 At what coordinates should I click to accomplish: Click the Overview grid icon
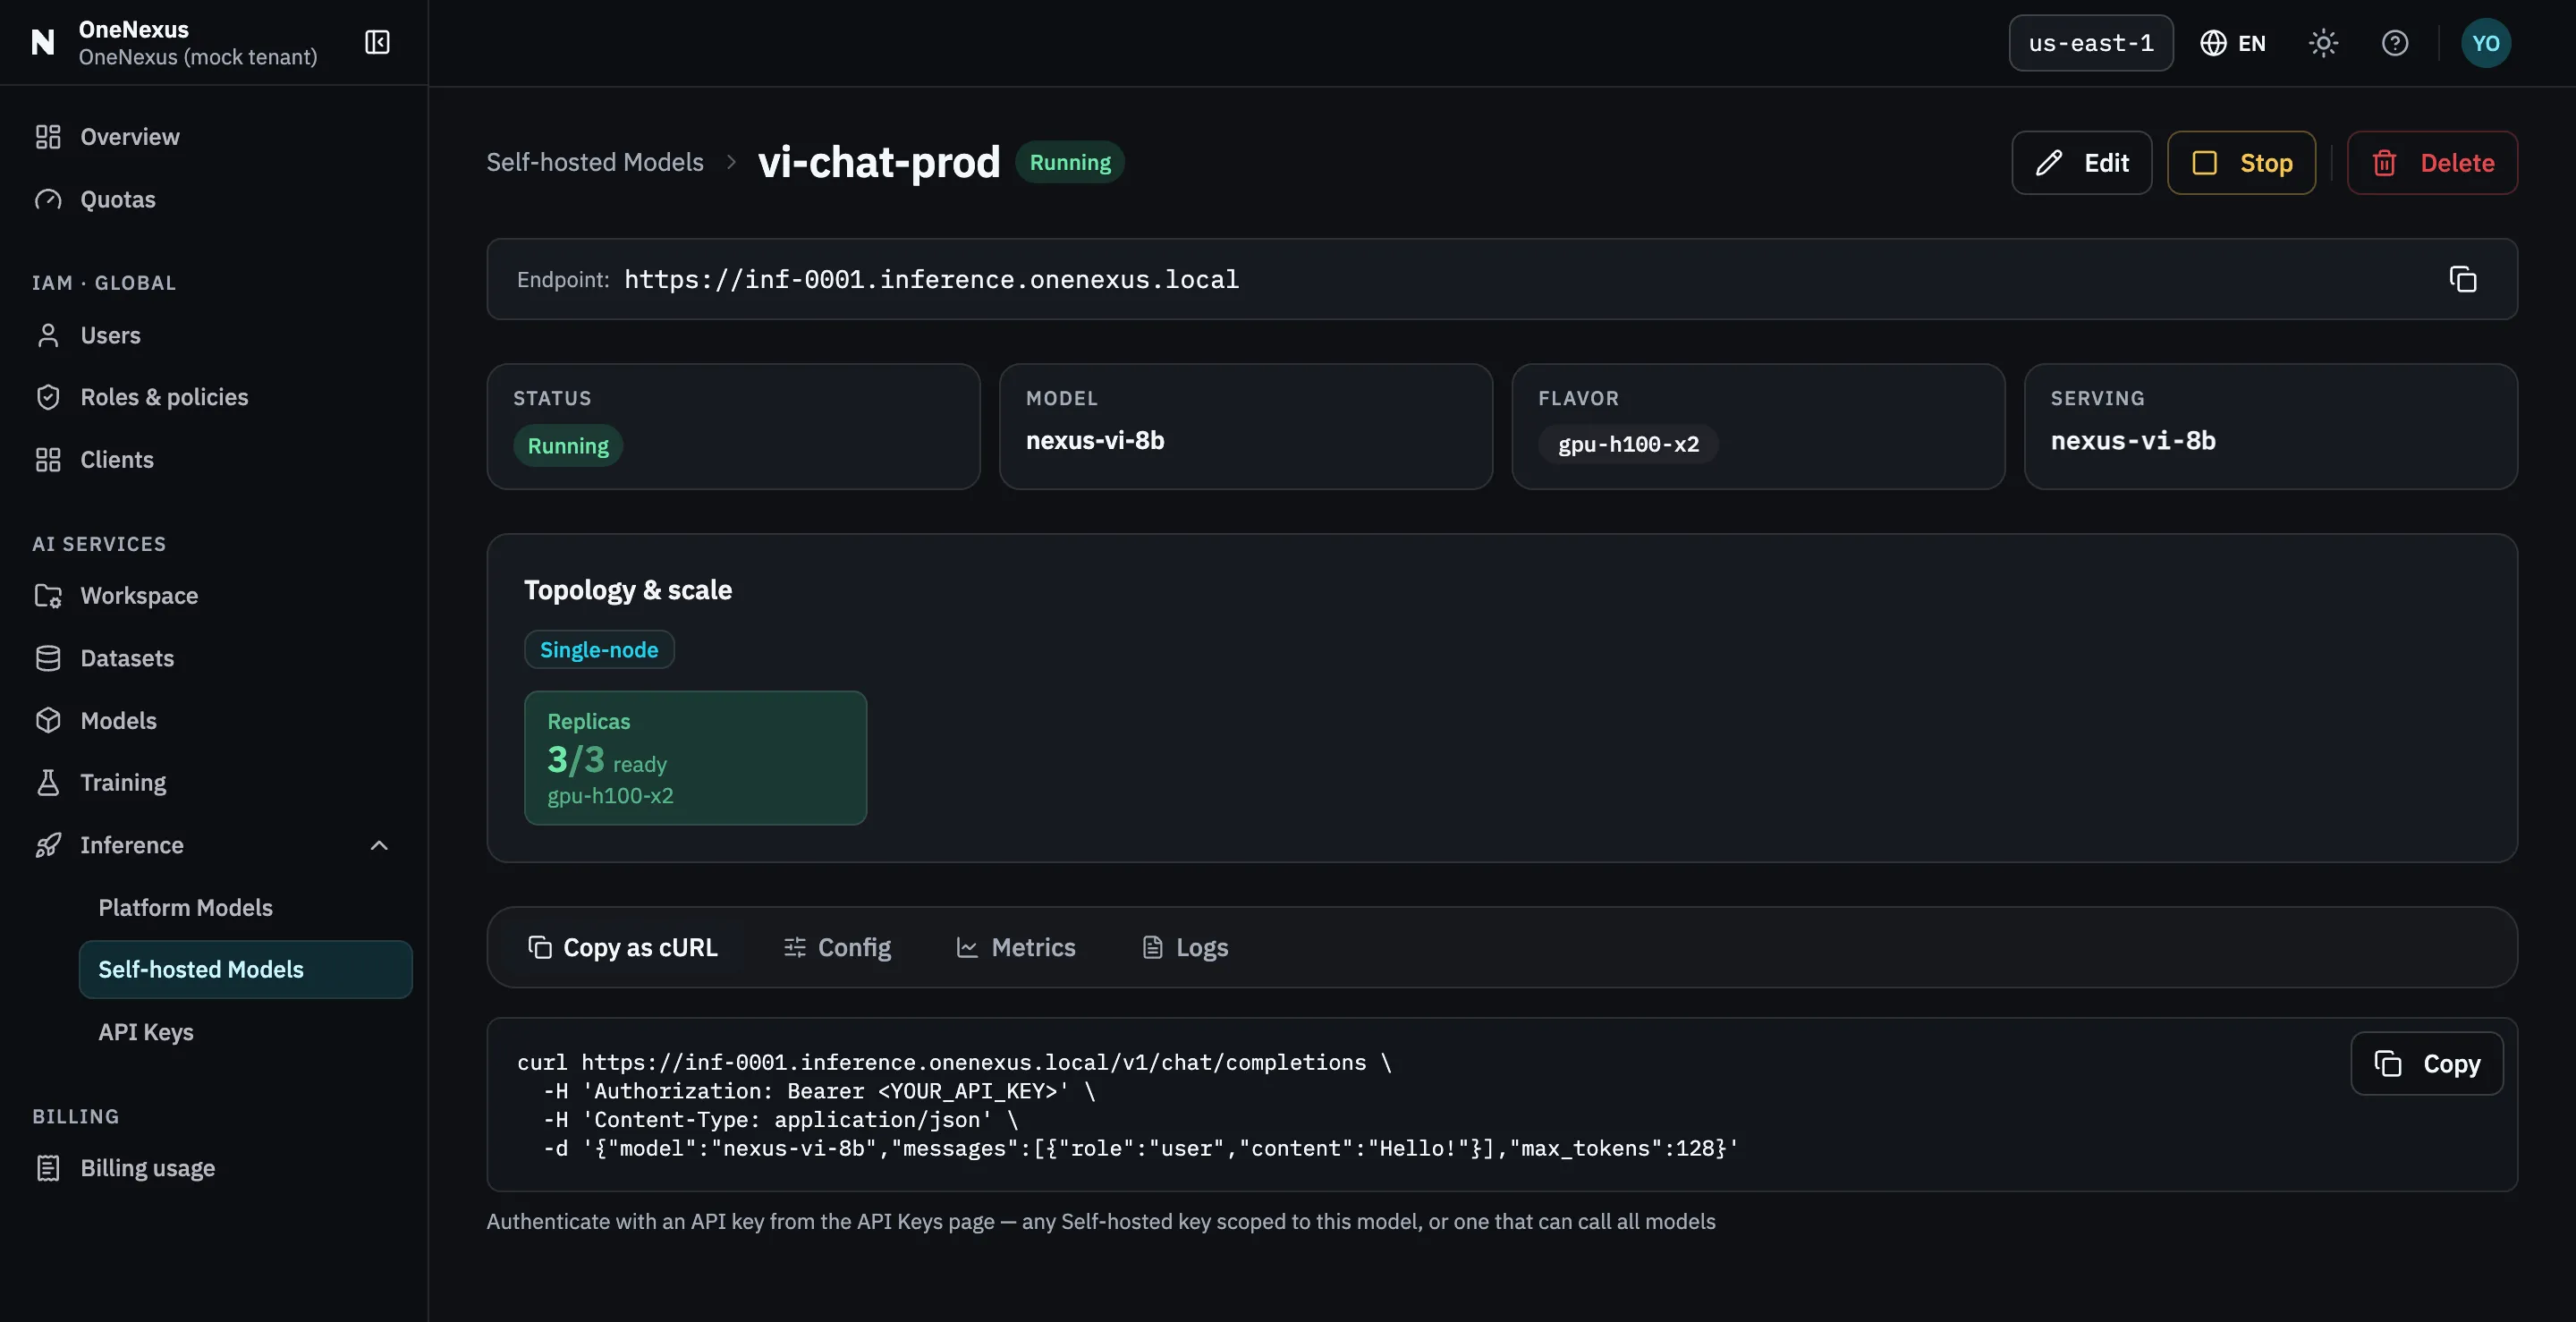[x=48, y=137]
